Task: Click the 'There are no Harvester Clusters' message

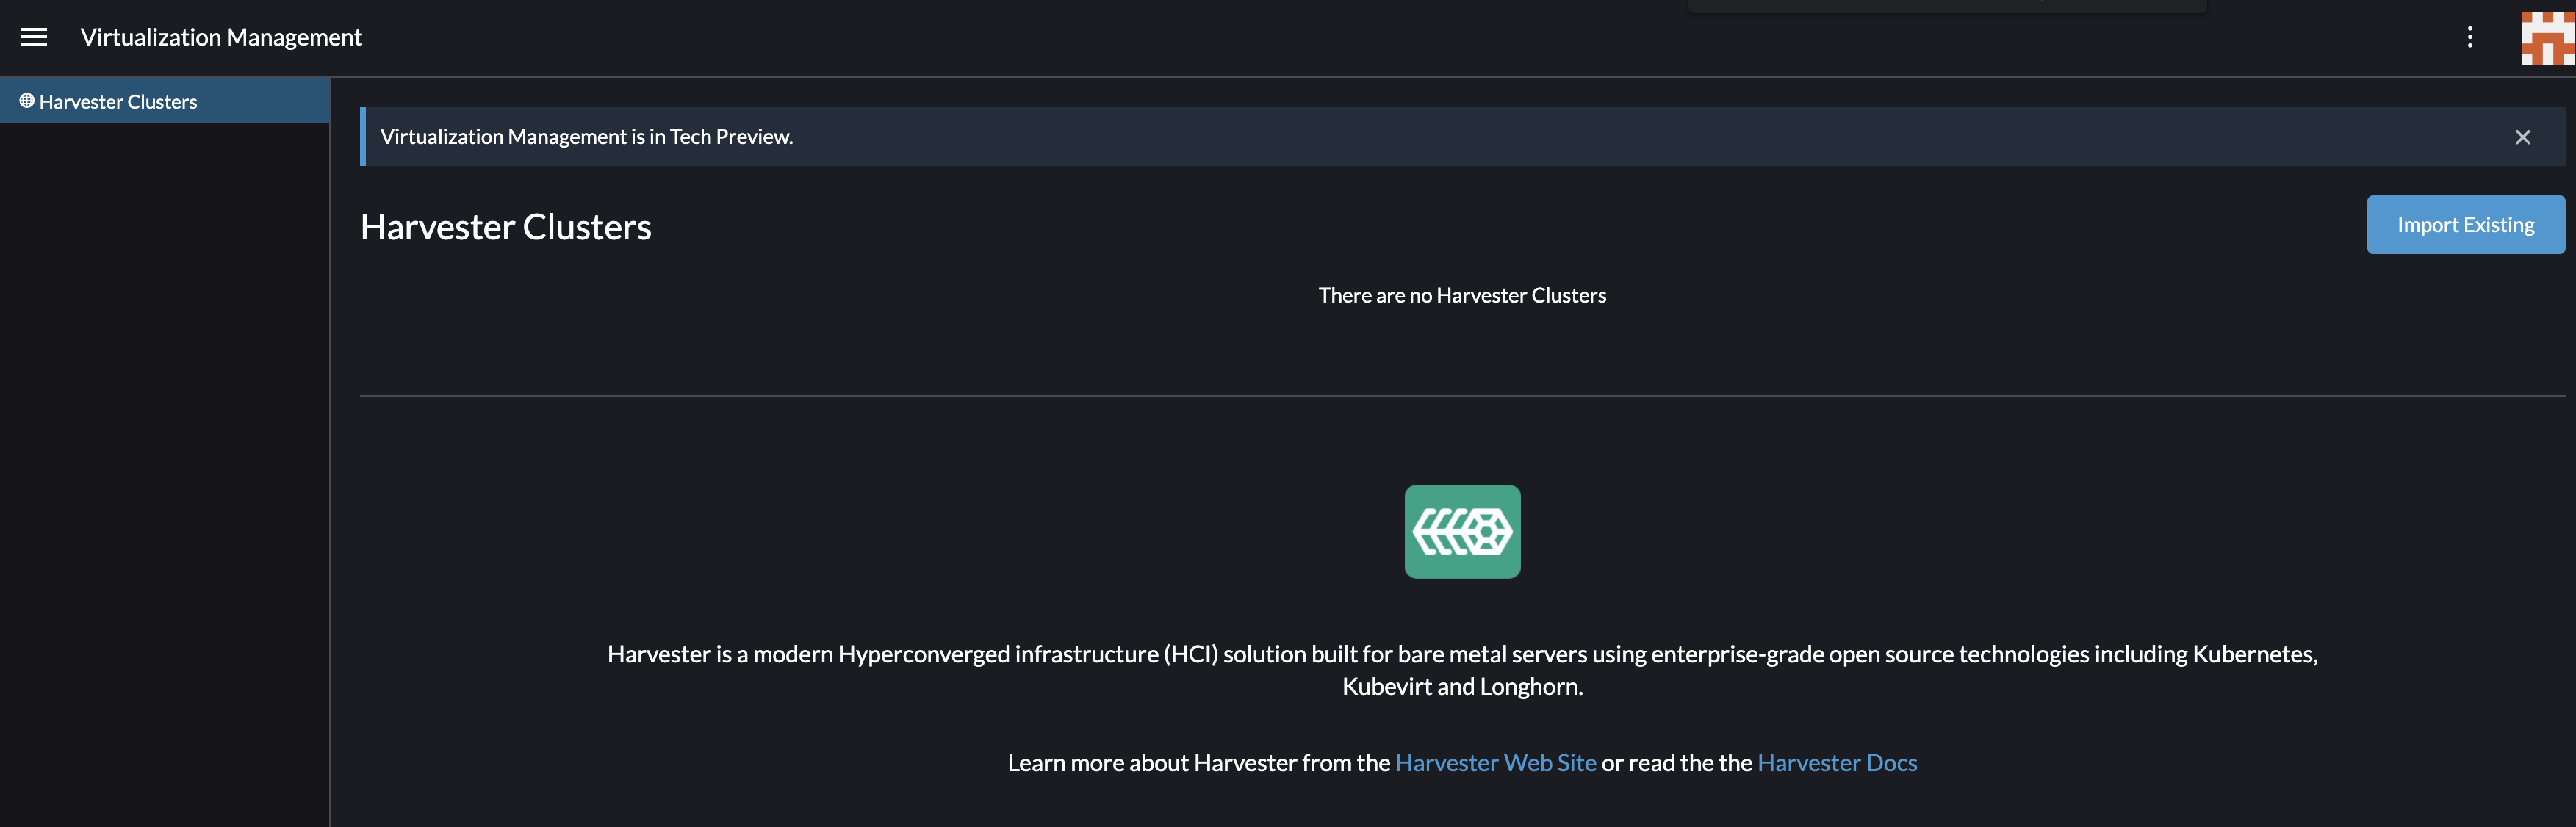Action: [x=1462, y=294]
